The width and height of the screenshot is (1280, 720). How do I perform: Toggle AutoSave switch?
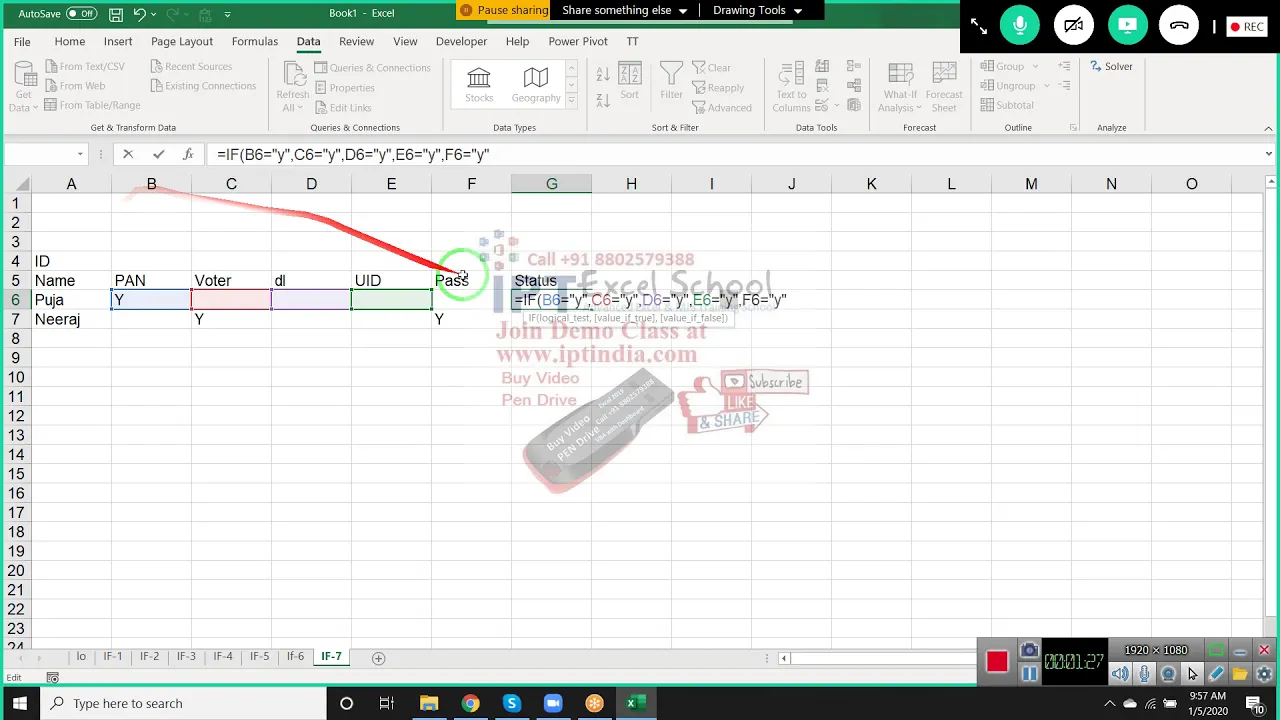82,14
